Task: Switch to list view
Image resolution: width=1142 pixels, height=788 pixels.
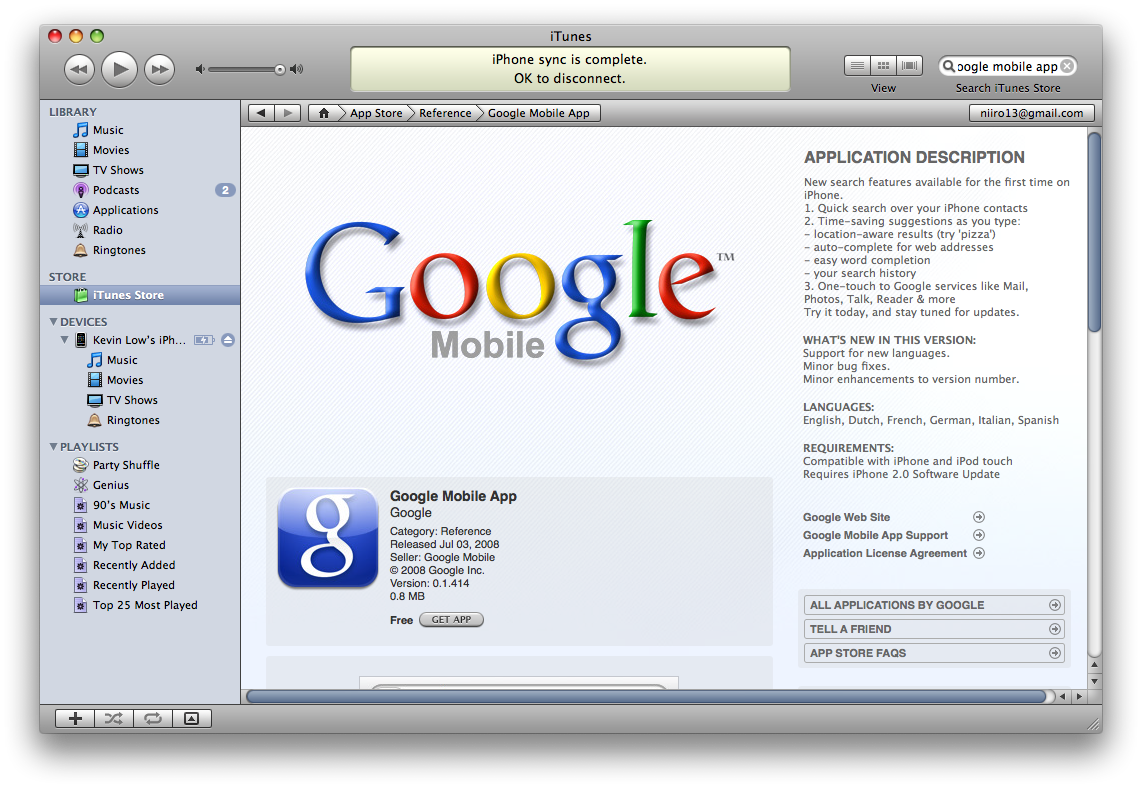Action: click(x=858, y=66)
